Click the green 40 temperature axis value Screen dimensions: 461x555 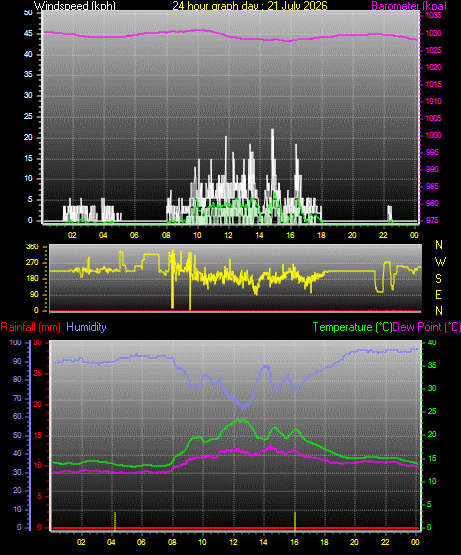(432, 343)
